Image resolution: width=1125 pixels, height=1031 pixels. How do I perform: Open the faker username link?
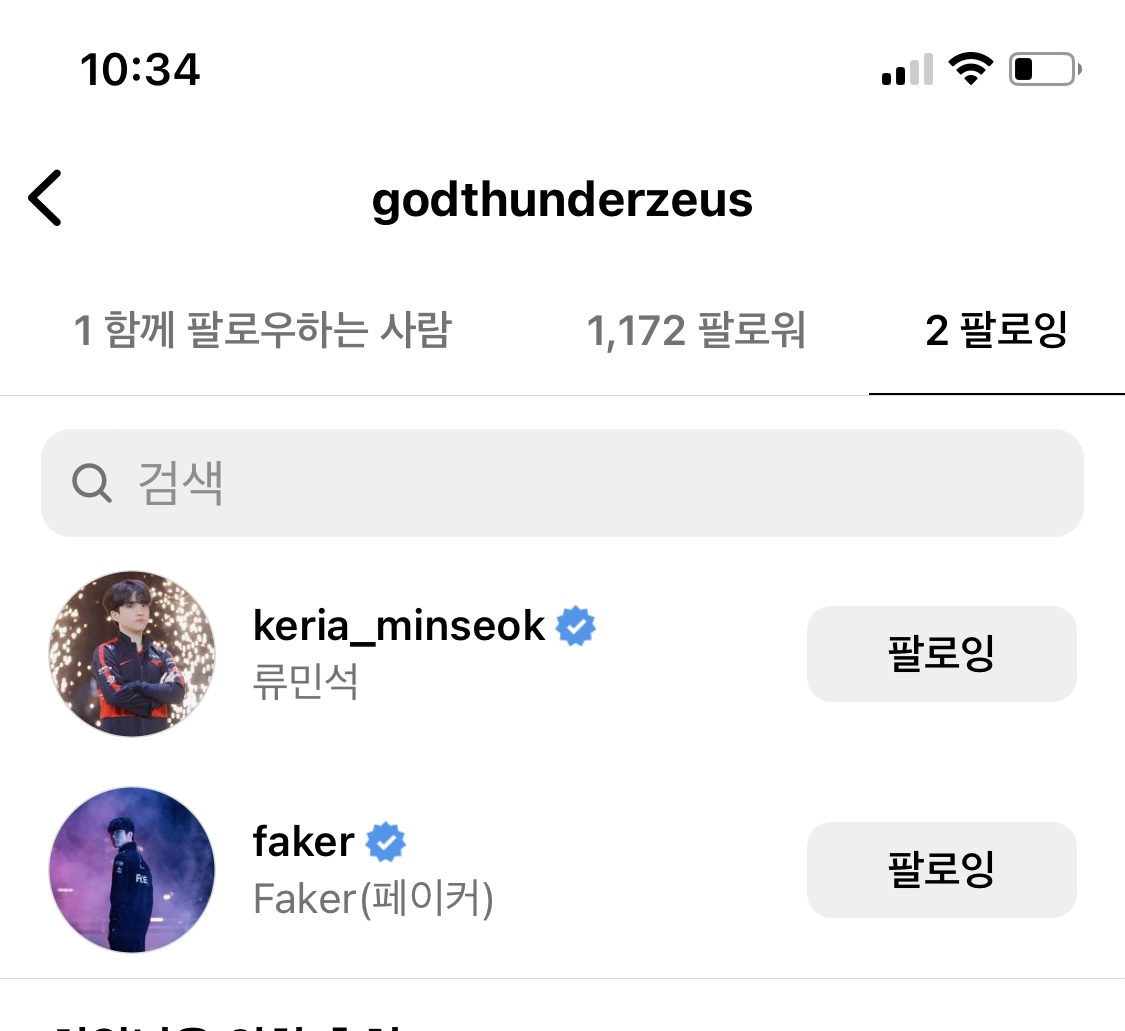[304, 842]
